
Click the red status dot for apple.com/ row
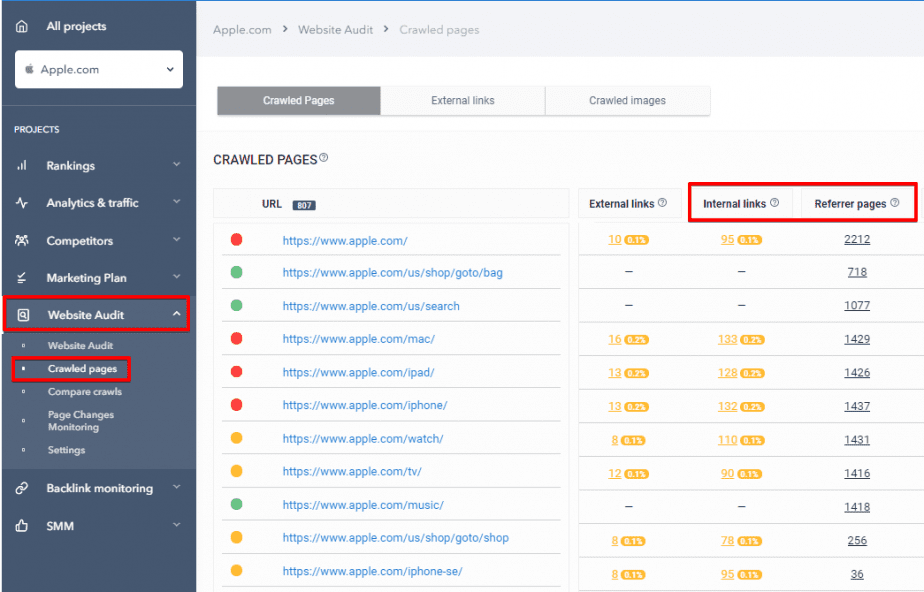tap(236, 239)
